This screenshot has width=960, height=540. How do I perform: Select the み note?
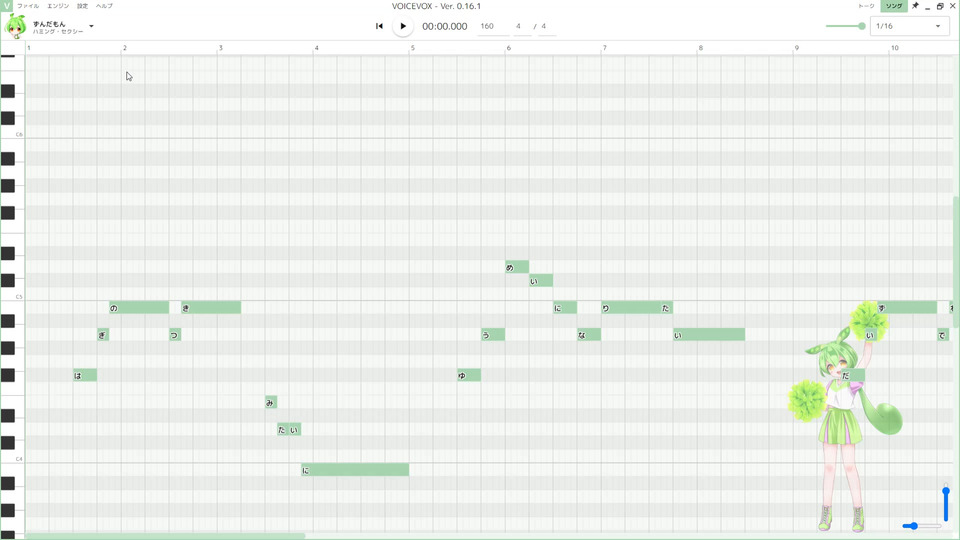(271, 402)
